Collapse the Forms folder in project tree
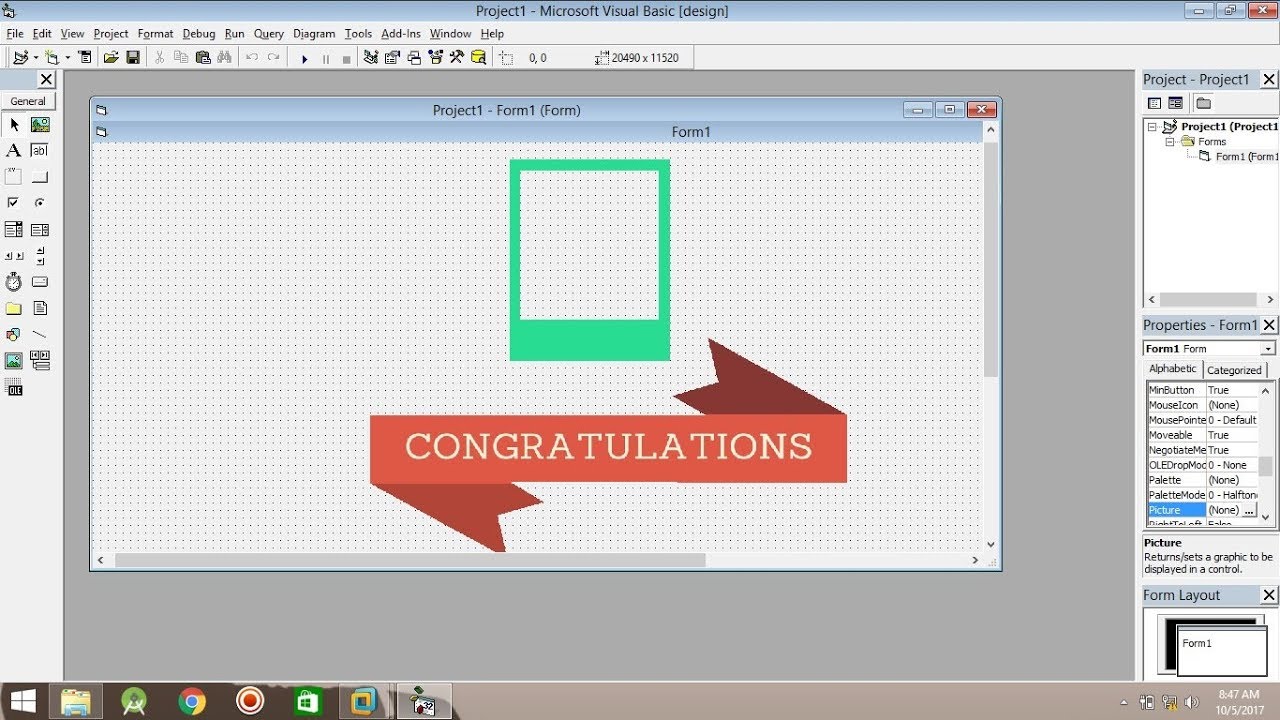1280x720 pixels. [x=1171, y=142]
